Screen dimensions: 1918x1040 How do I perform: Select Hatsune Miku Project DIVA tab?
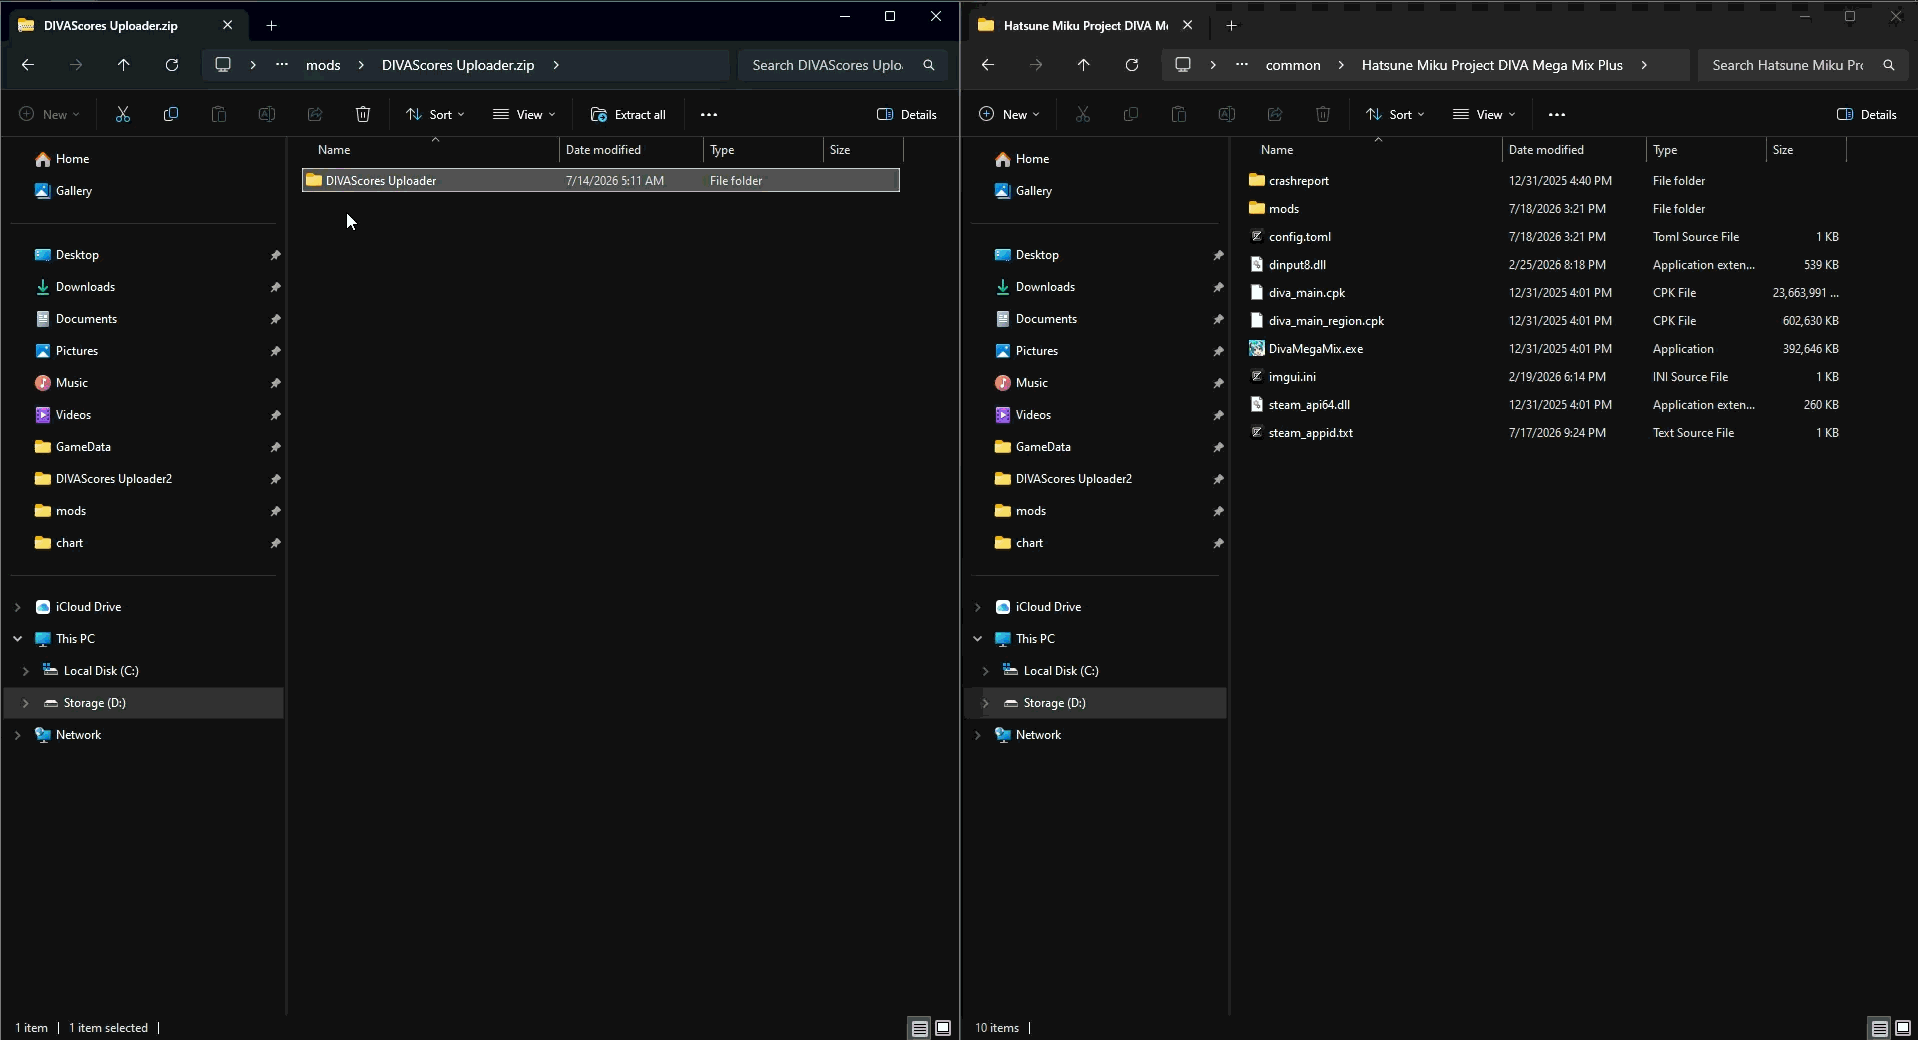point(1087,26)
